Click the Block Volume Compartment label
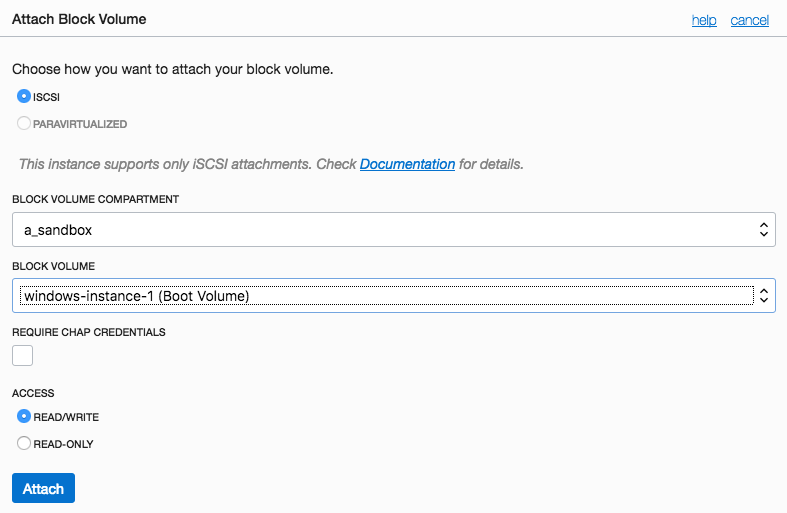 tap(95, 199)
